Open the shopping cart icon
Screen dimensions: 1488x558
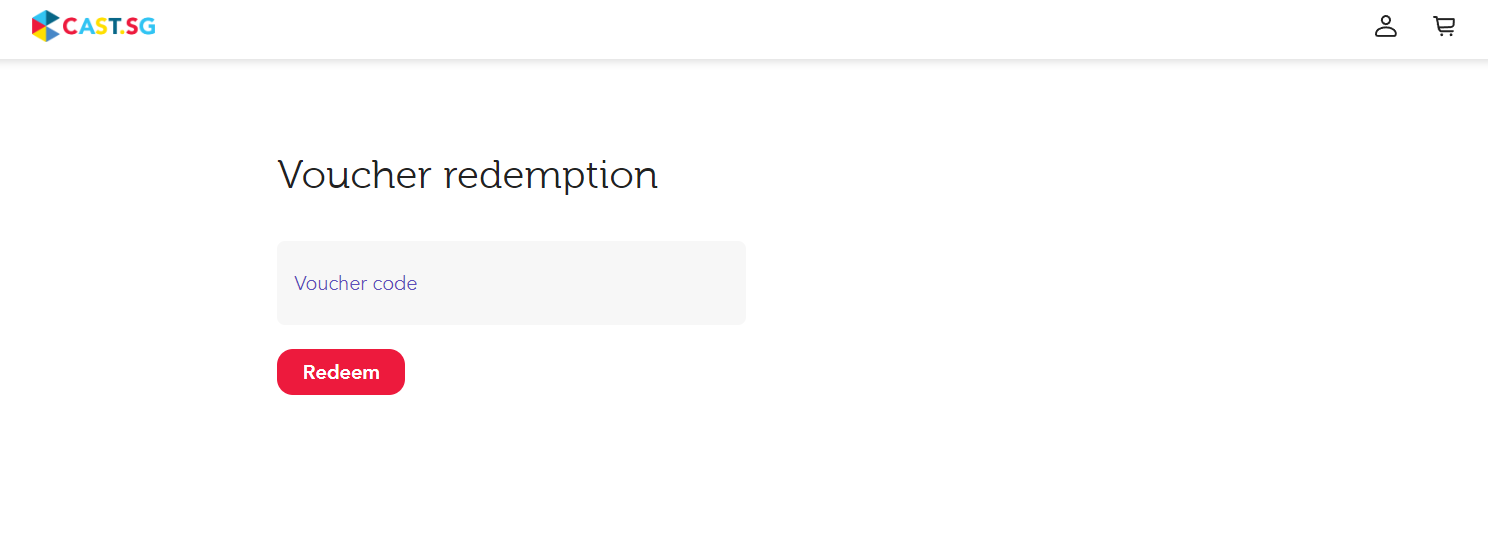pyautogui.click(x=1444, y=26)
